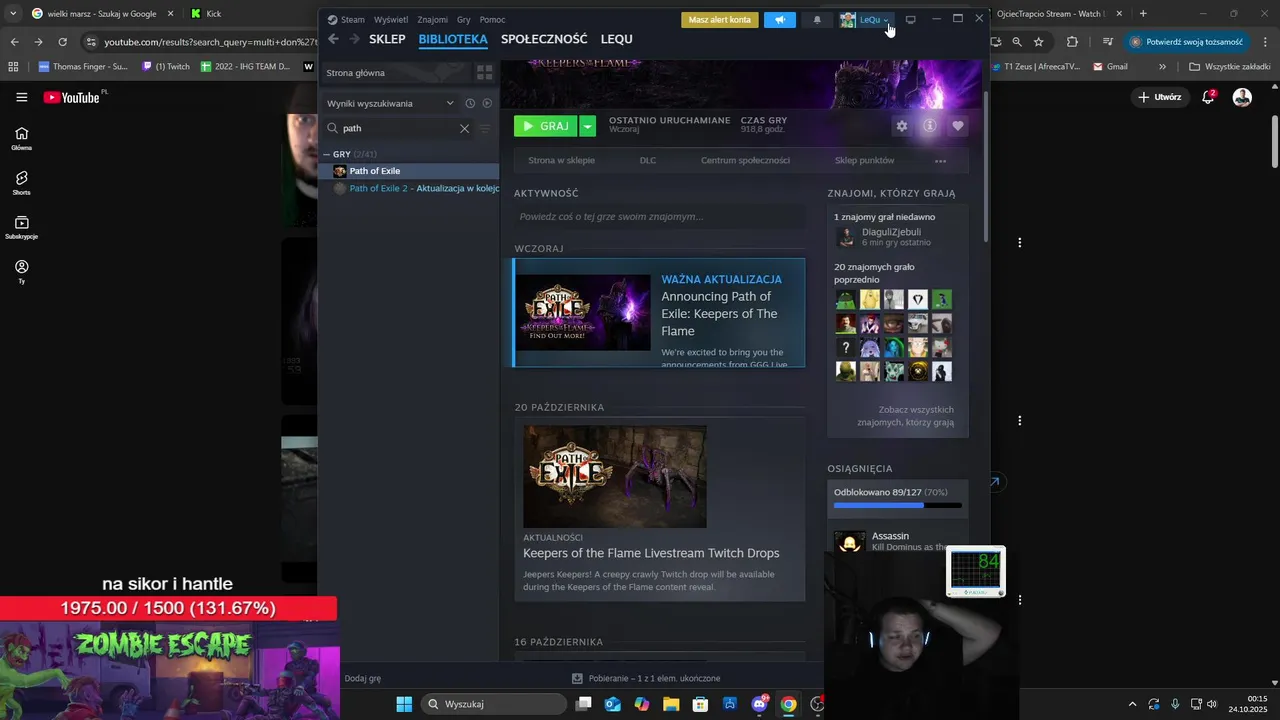Open Centrum społeczności link
This screenshot has height=720, width=1280.
[745, 160]
